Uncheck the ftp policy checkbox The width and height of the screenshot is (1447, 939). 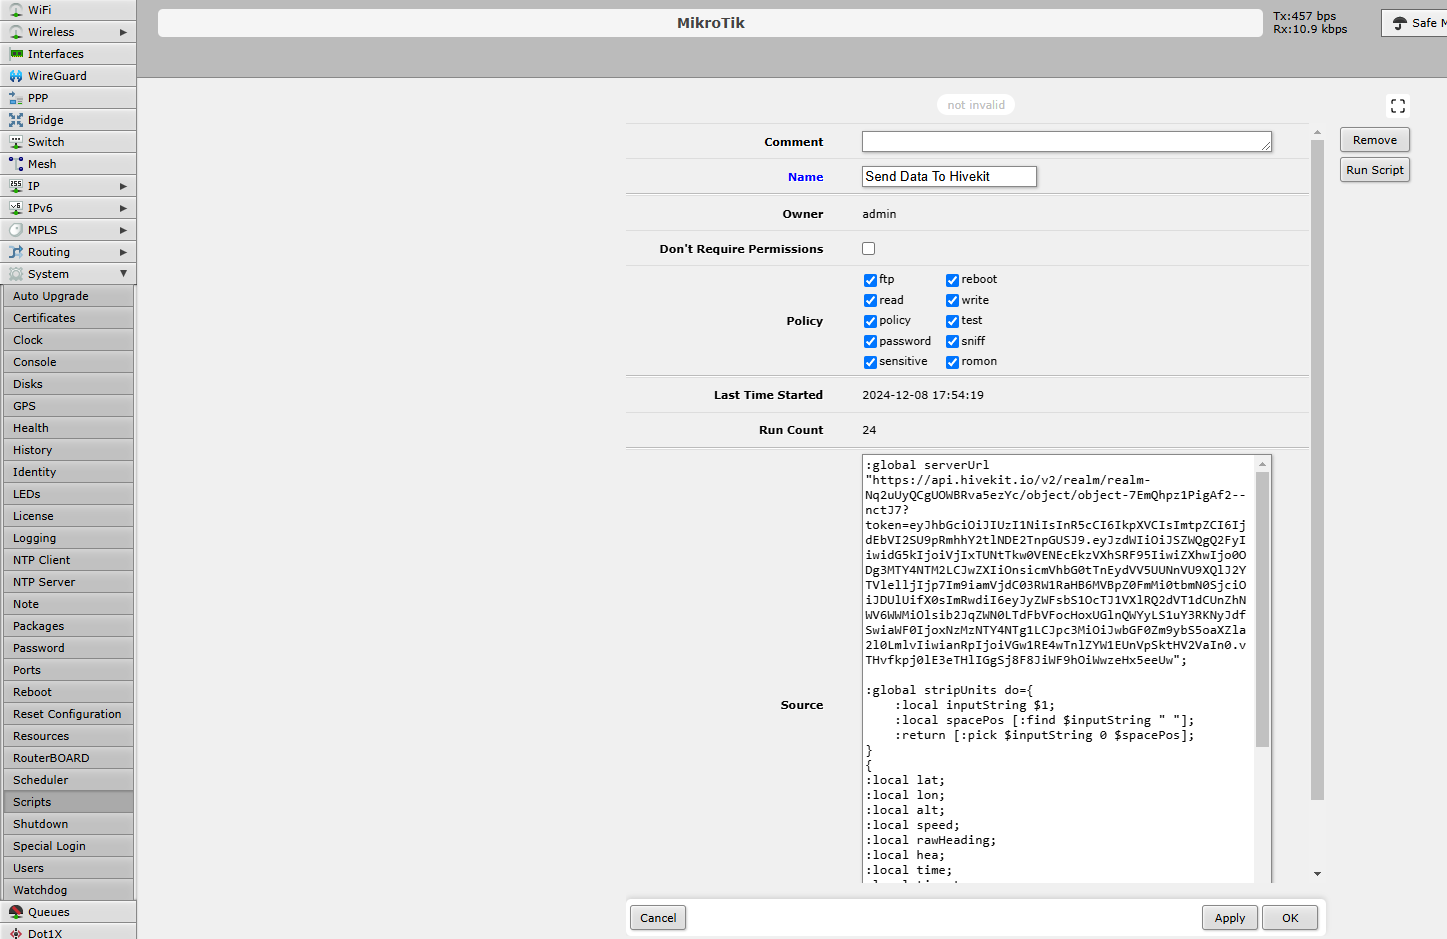tap(870, 280)
